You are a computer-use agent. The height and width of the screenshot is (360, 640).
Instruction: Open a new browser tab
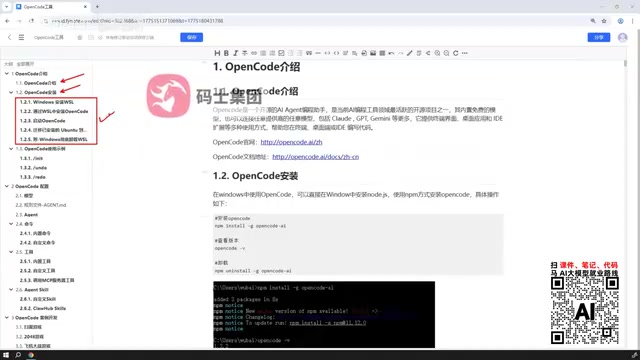coord(97,7)
